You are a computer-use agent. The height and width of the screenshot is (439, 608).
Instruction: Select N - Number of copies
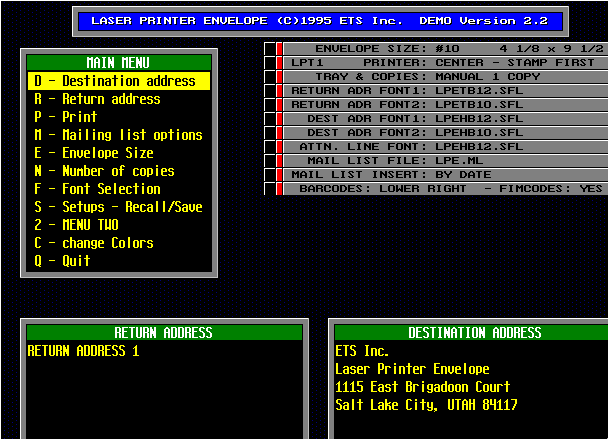tap(119, 171)
